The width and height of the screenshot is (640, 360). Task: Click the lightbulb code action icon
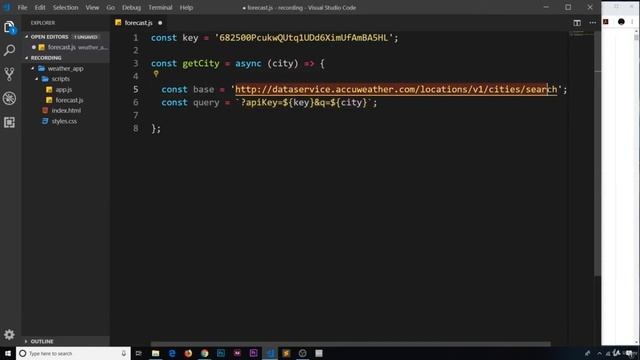pos(156,74)
